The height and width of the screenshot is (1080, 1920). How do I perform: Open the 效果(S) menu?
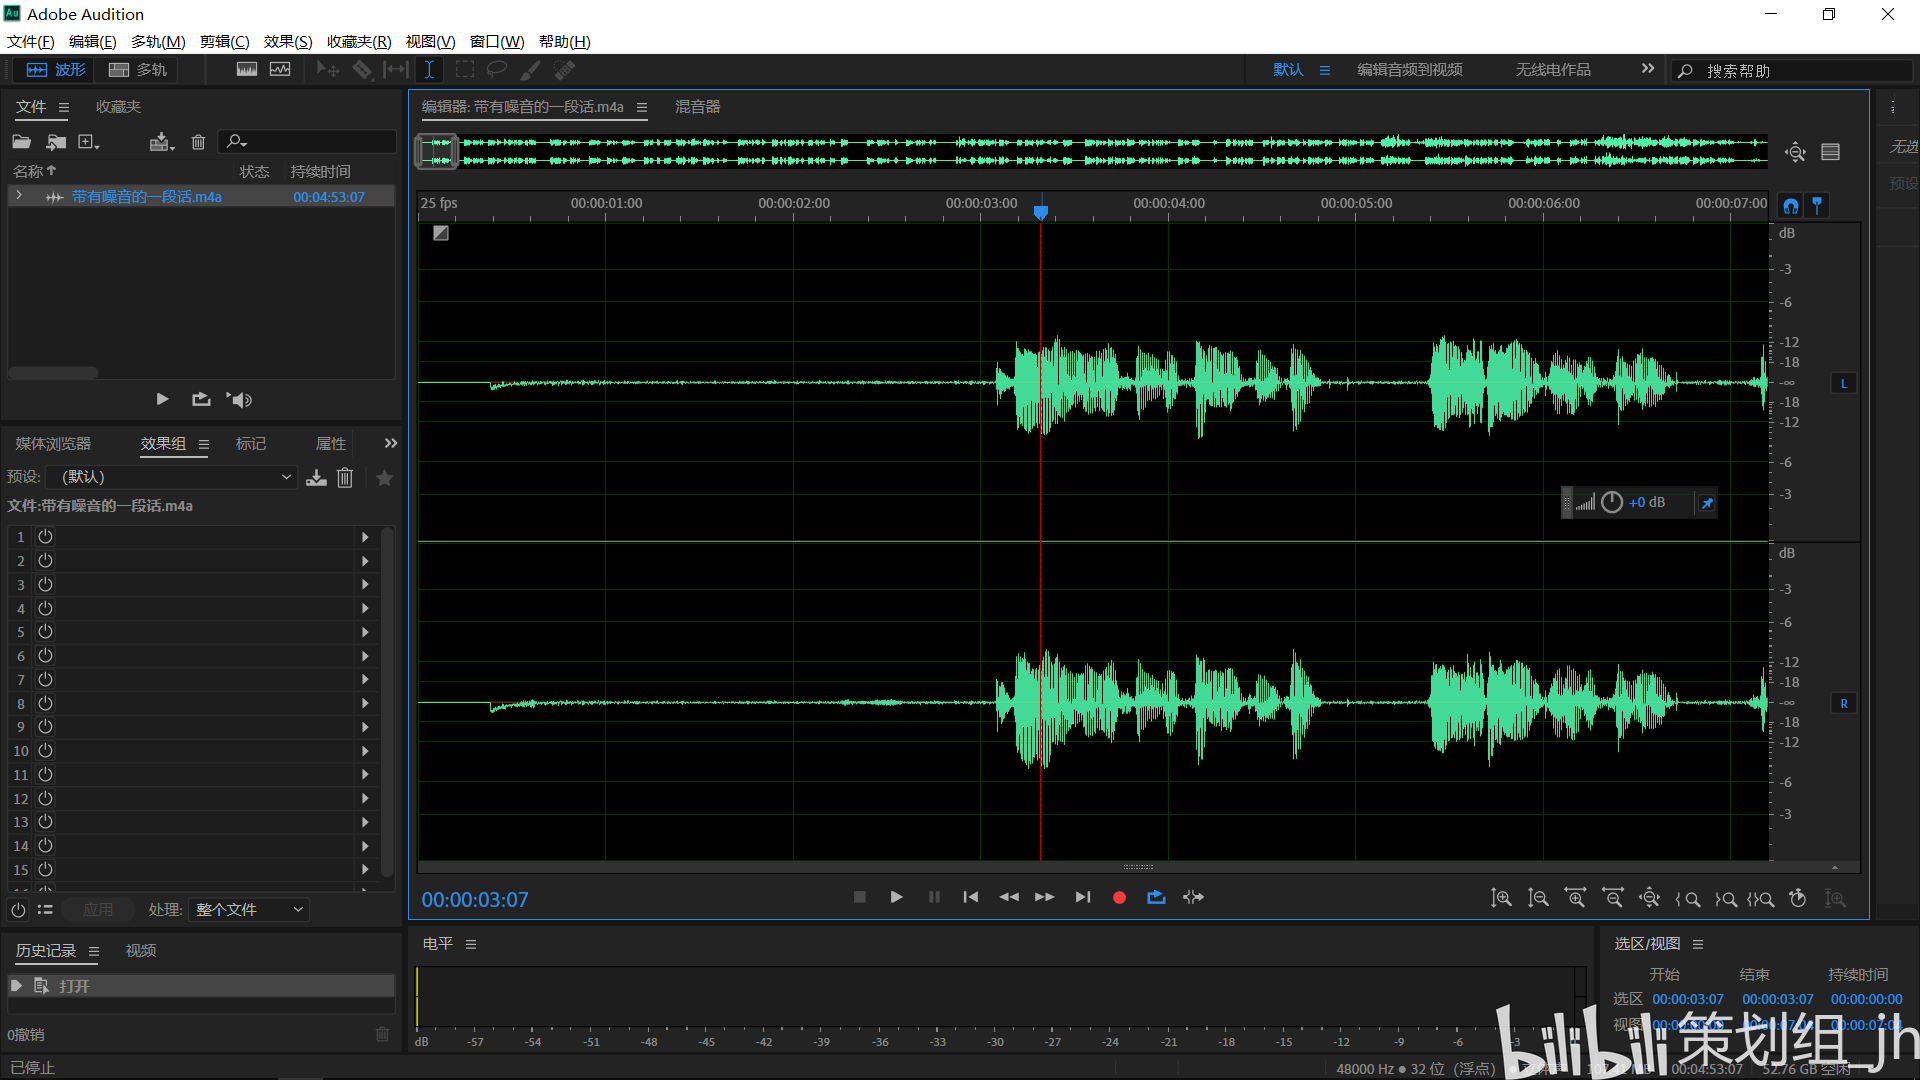[288, 41]
